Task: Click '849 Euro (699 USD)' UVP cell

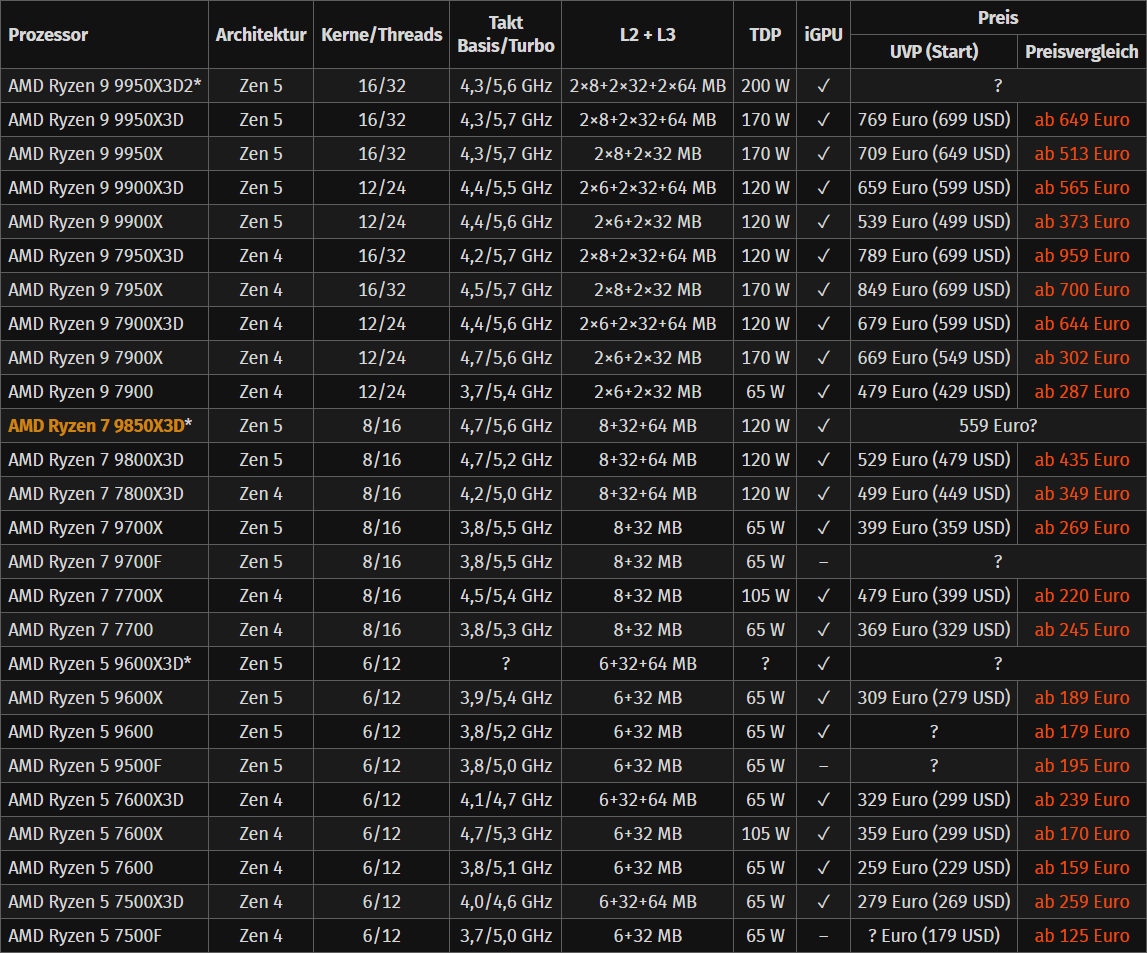Action: point(933,290)
